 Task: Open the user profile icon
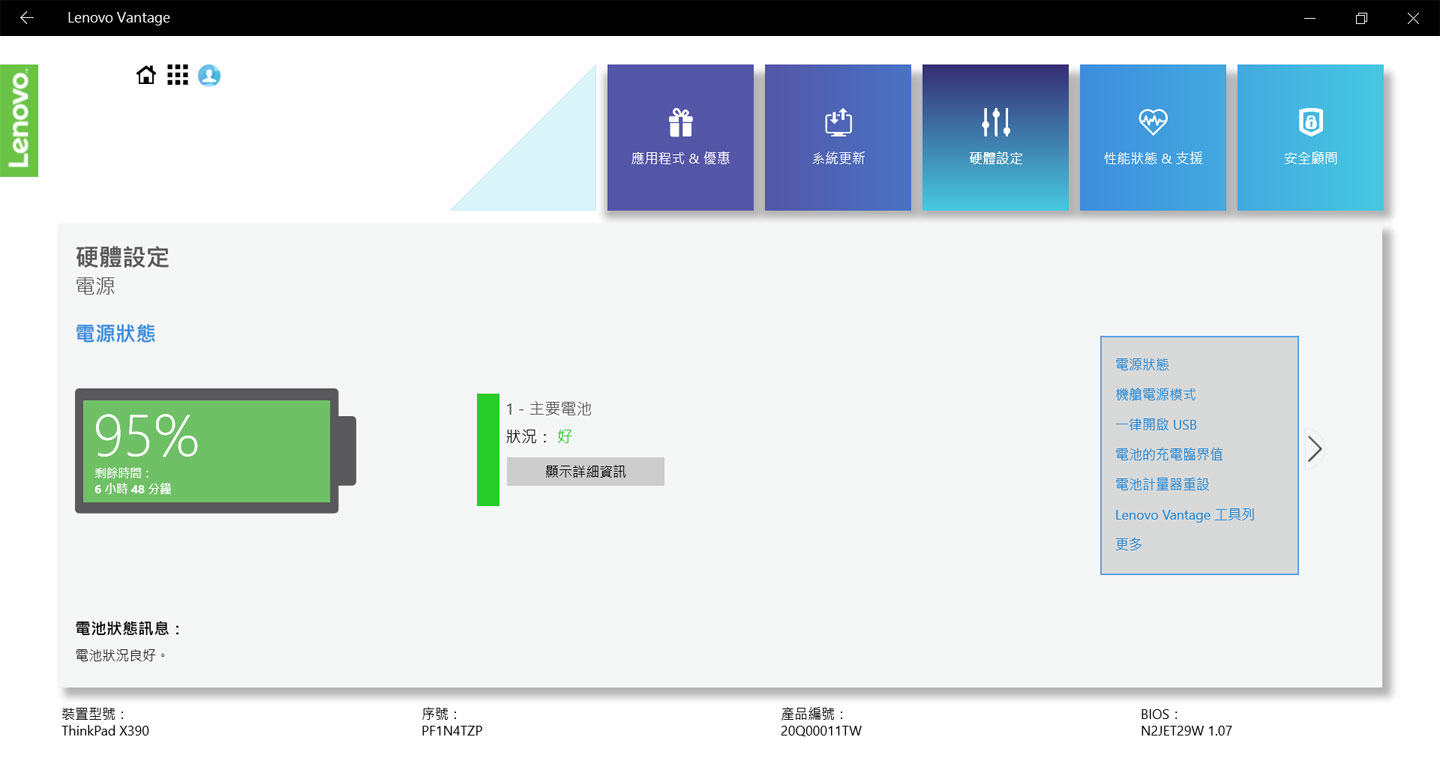(209, 75)
